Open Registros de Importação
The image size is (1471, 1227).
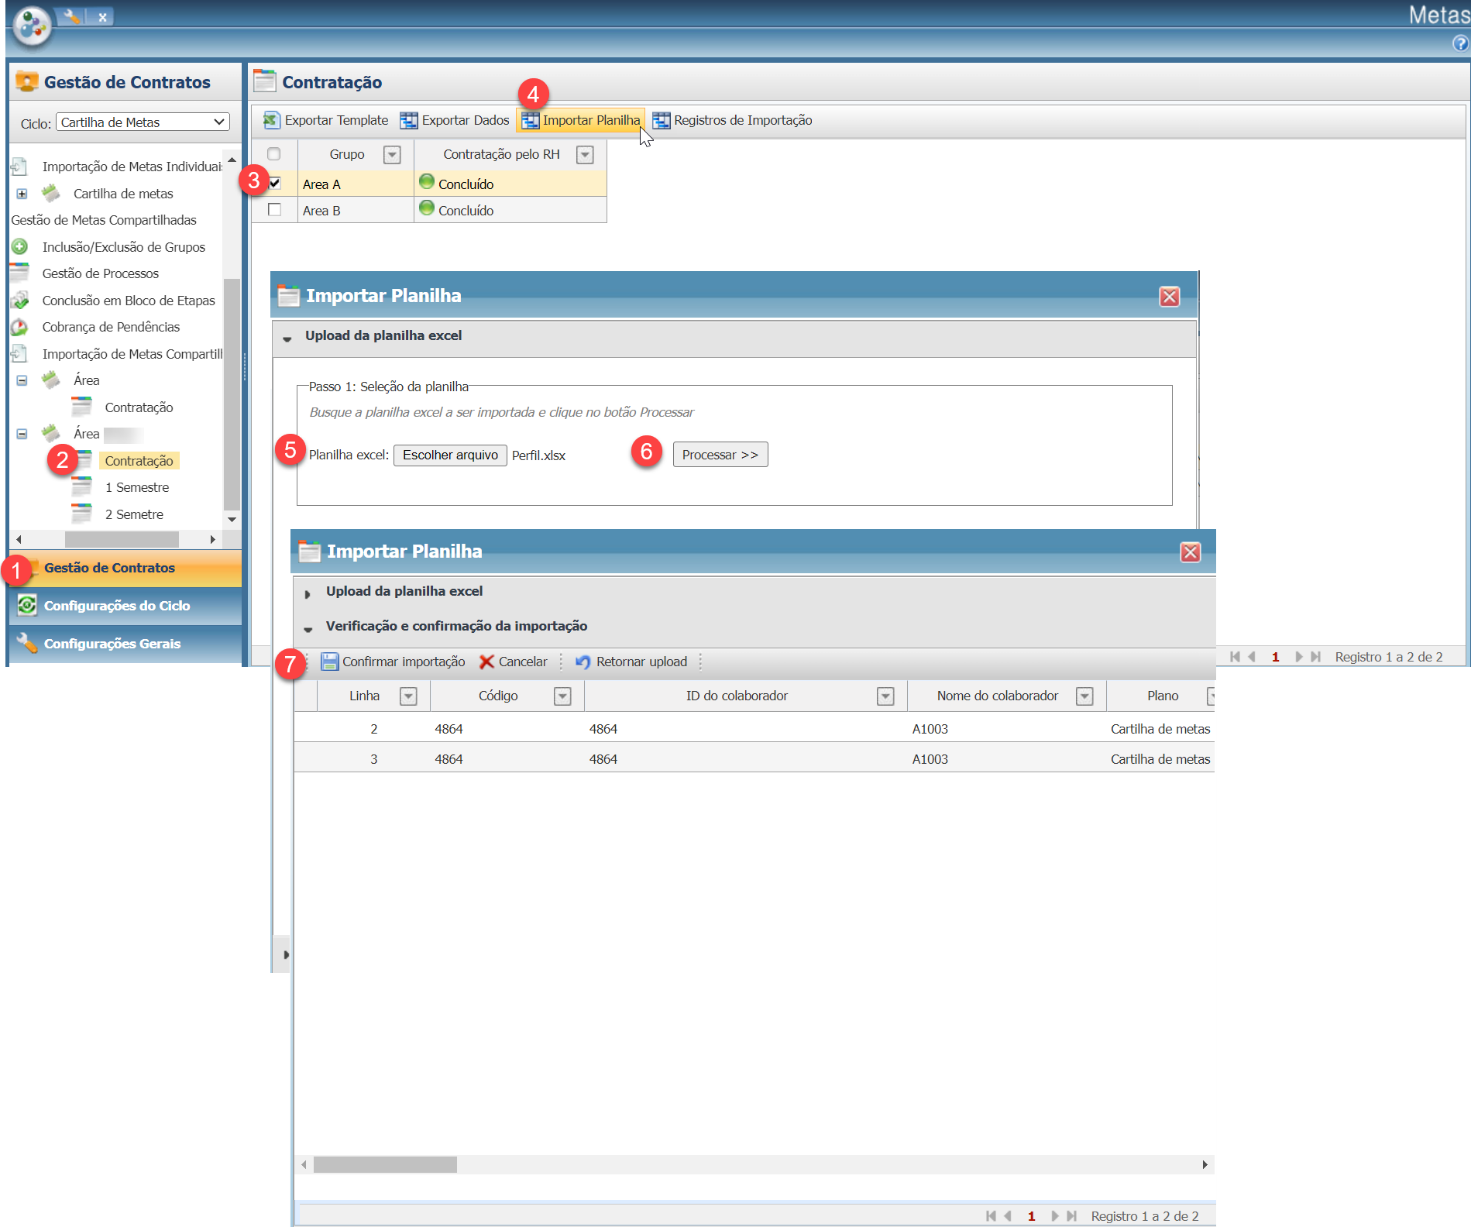(732, 120)
